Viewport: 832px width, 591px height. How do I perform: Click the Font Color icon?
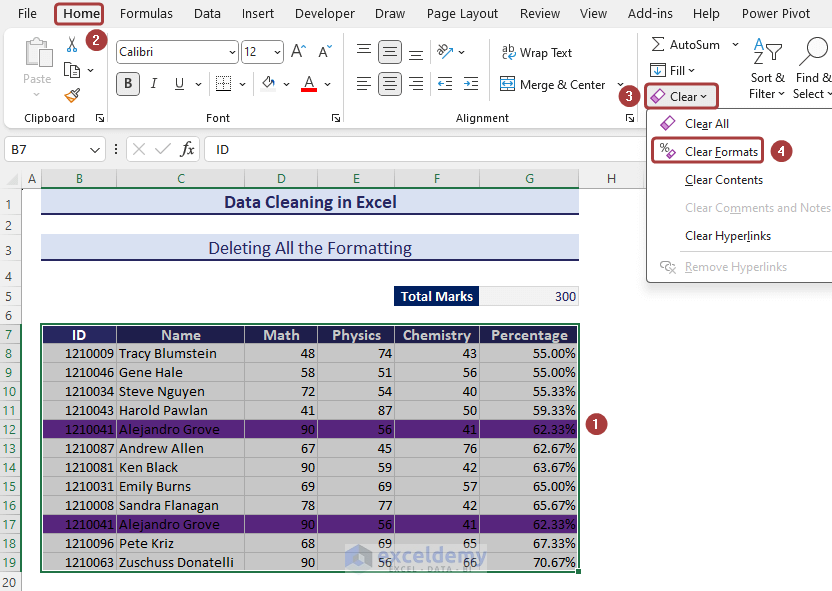pyautogui.click(x=309, y=85)
